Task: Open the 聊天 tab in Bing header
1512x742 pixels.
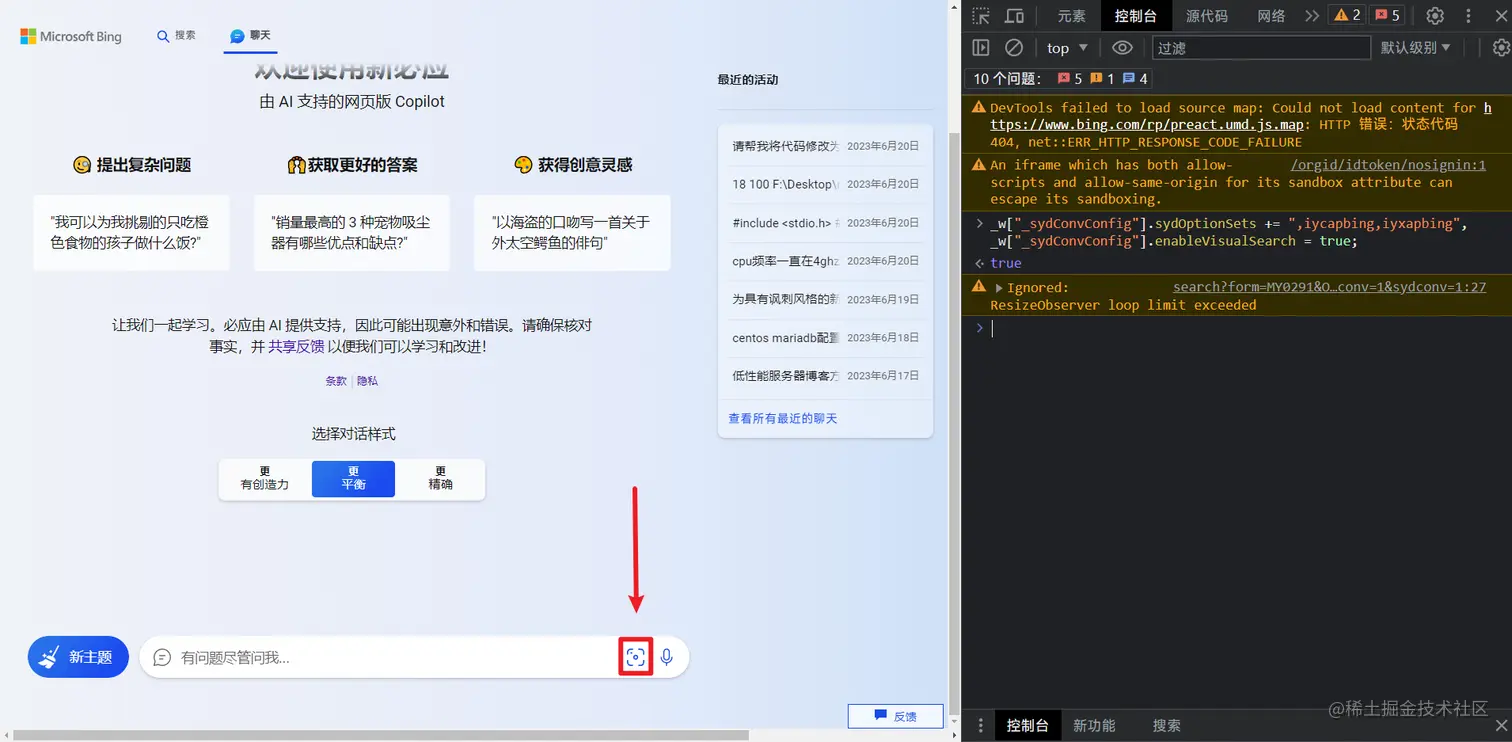Action: 250,36
